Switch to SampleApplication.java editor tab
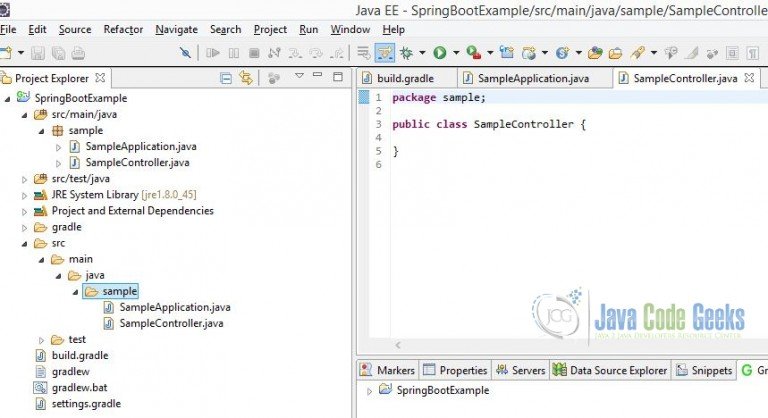The height and width of the screenshot is (418, 768). [x=533, y=78]
